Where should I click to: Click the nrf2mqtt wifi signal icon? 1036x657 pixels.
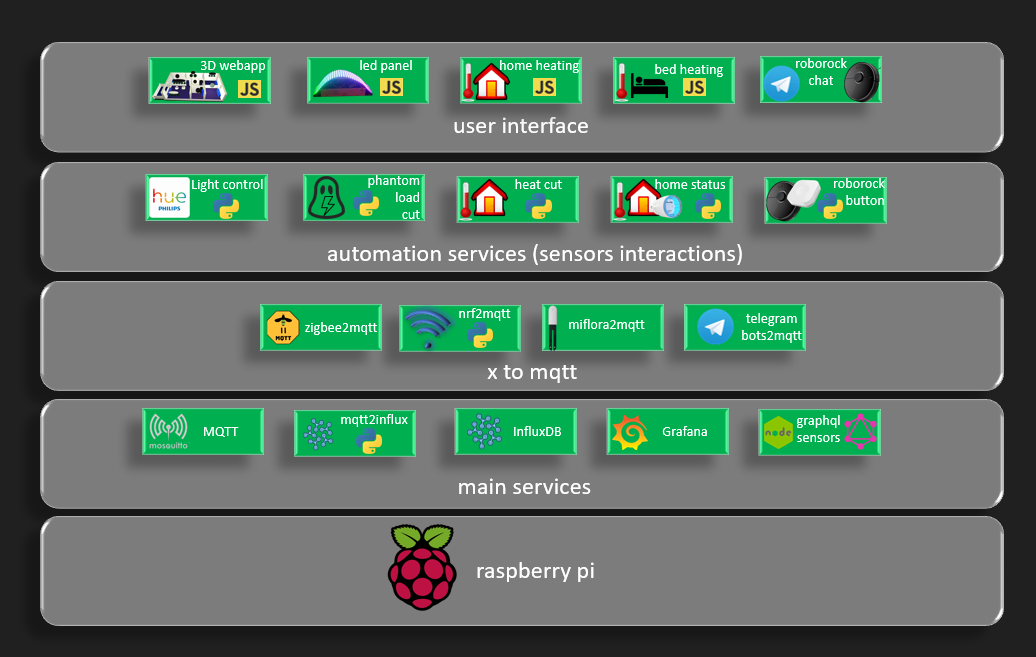coord(427,327)
